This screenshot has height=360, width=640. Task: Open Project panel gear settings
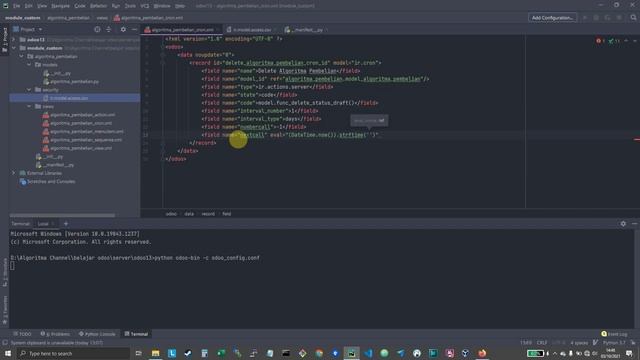pyautogui.click(x=123, y=29)
